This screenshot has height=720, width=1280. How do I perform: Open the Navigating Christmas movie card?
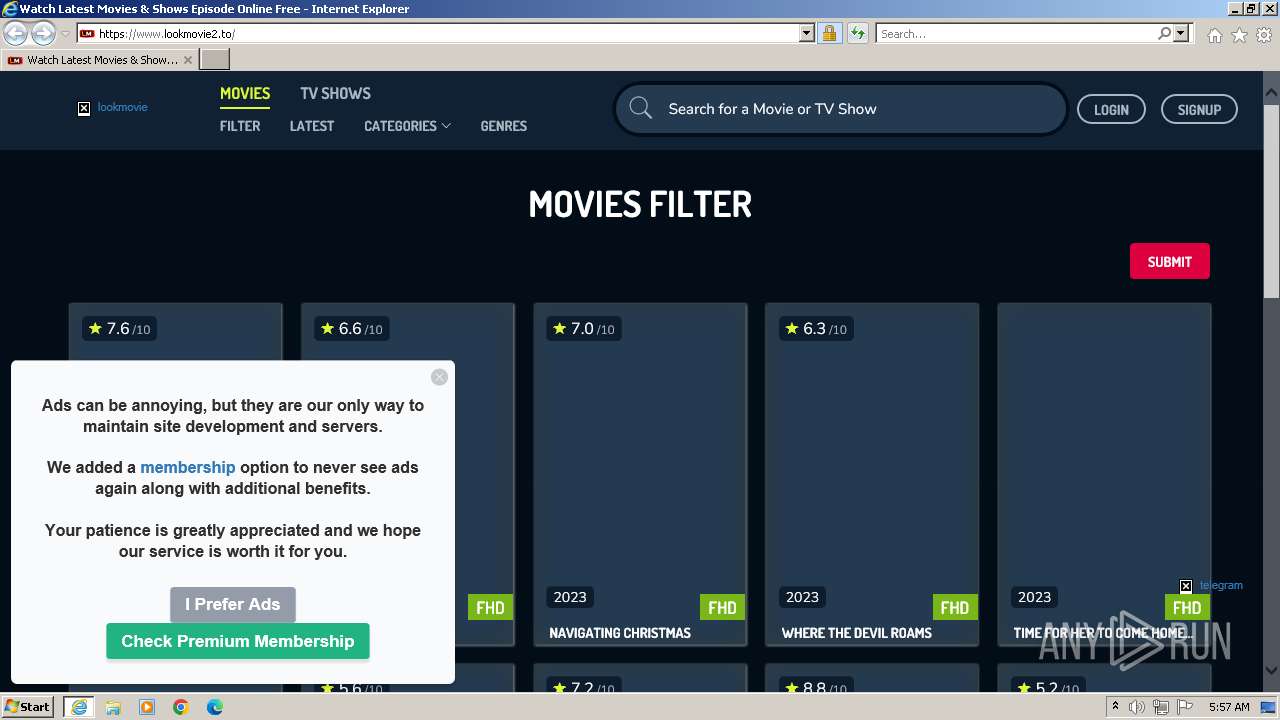tap(640, 474)
